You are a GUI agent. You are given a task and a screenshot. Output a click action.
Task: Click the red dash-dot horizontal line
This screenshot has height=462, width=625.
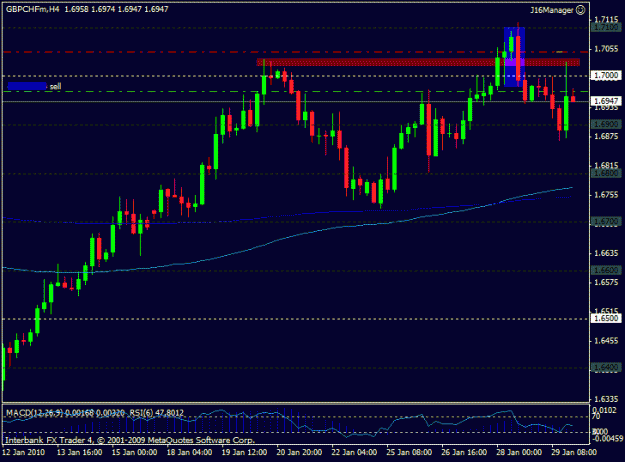pyautogui.click(x=295, y=52)
